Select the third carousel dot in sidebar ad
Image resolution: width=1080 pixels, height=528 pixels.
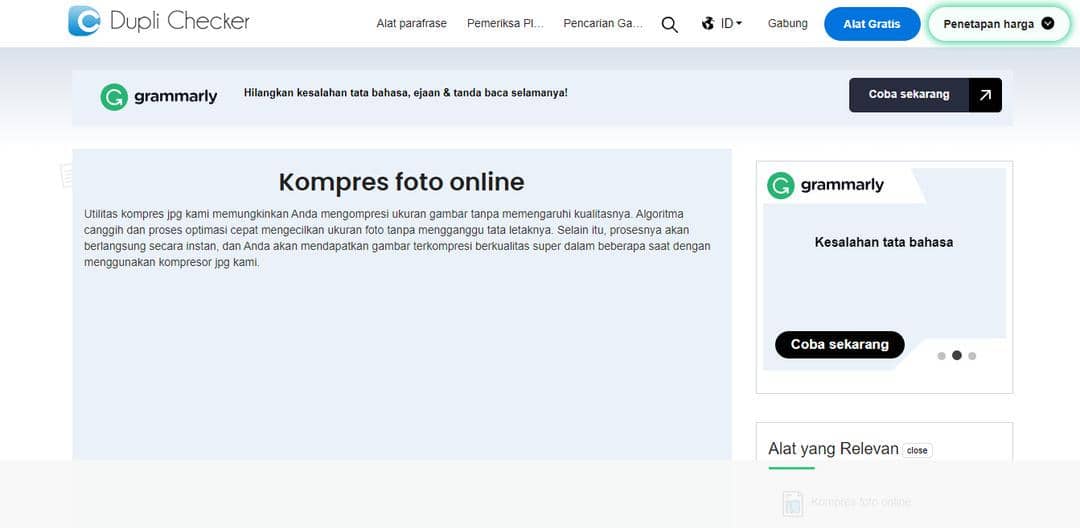[972, 356]
